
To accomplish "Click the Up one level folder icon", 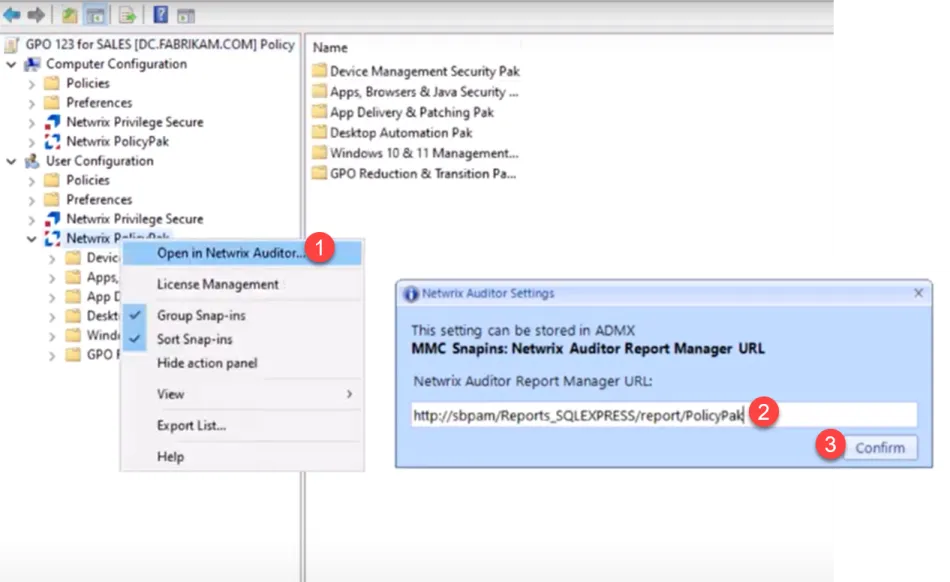I will (70, 15).
